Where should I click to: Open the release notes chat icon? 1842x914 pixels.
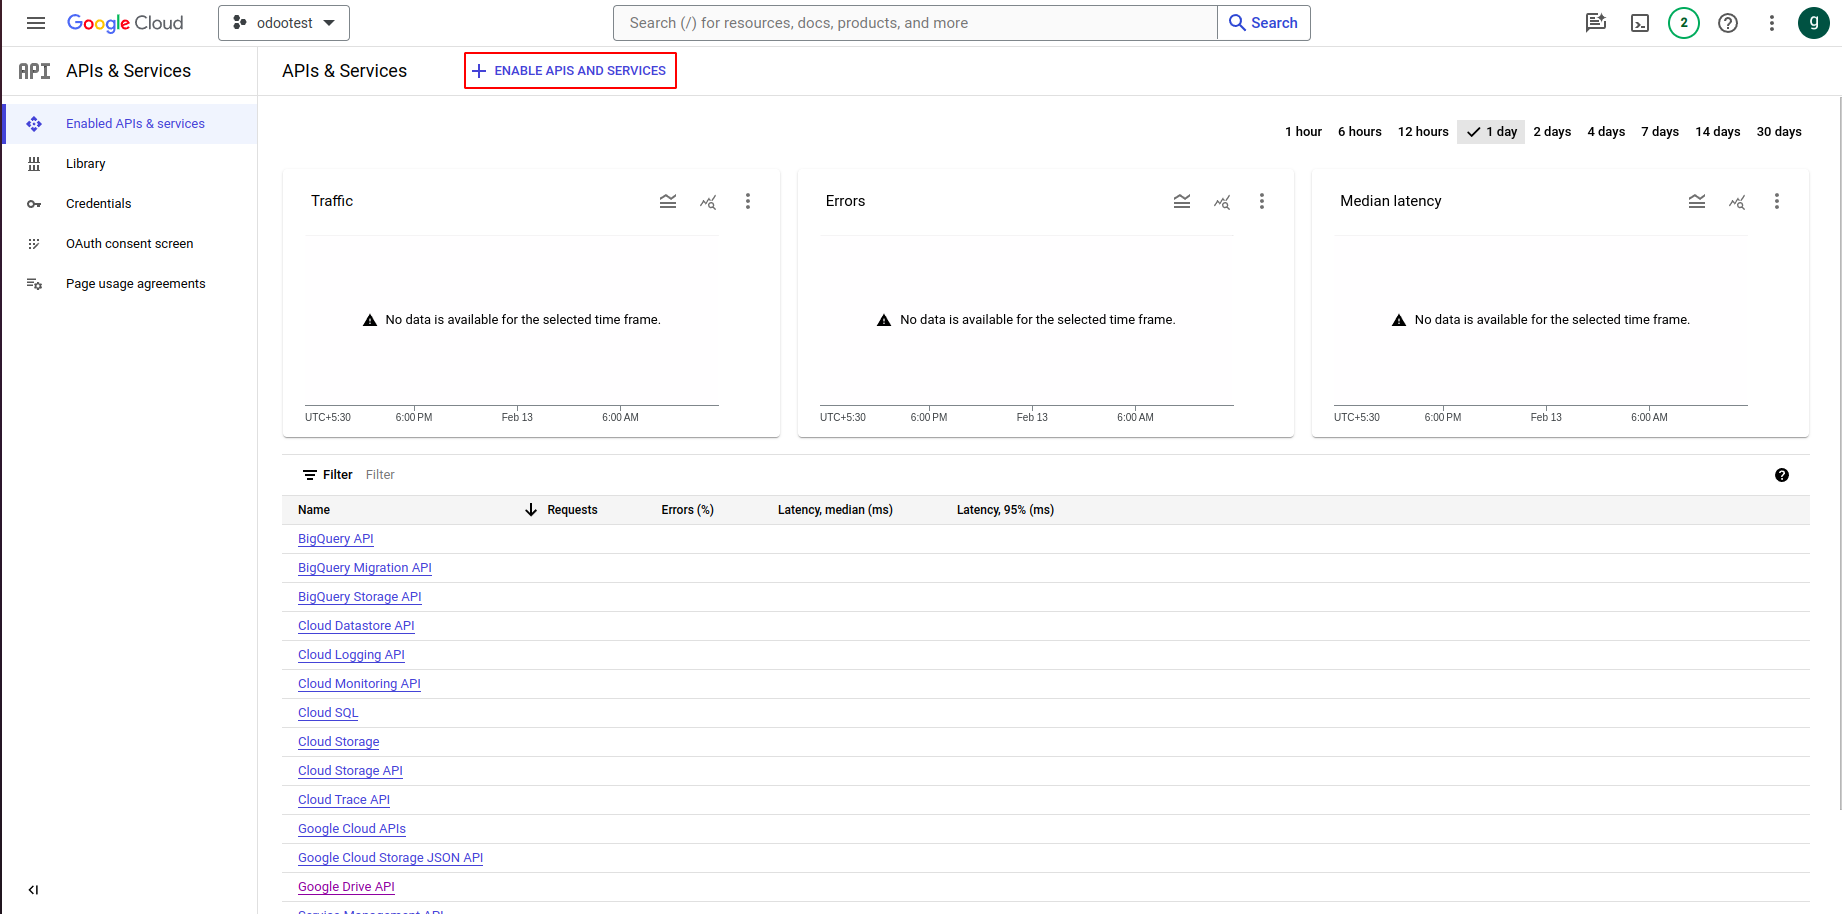click(x=1596, y=23)
